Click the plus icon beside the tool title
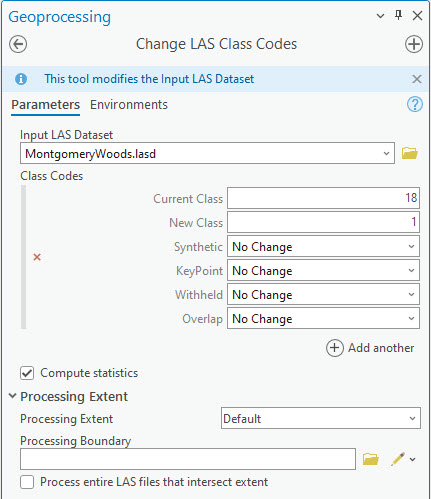 coord(414,44)
